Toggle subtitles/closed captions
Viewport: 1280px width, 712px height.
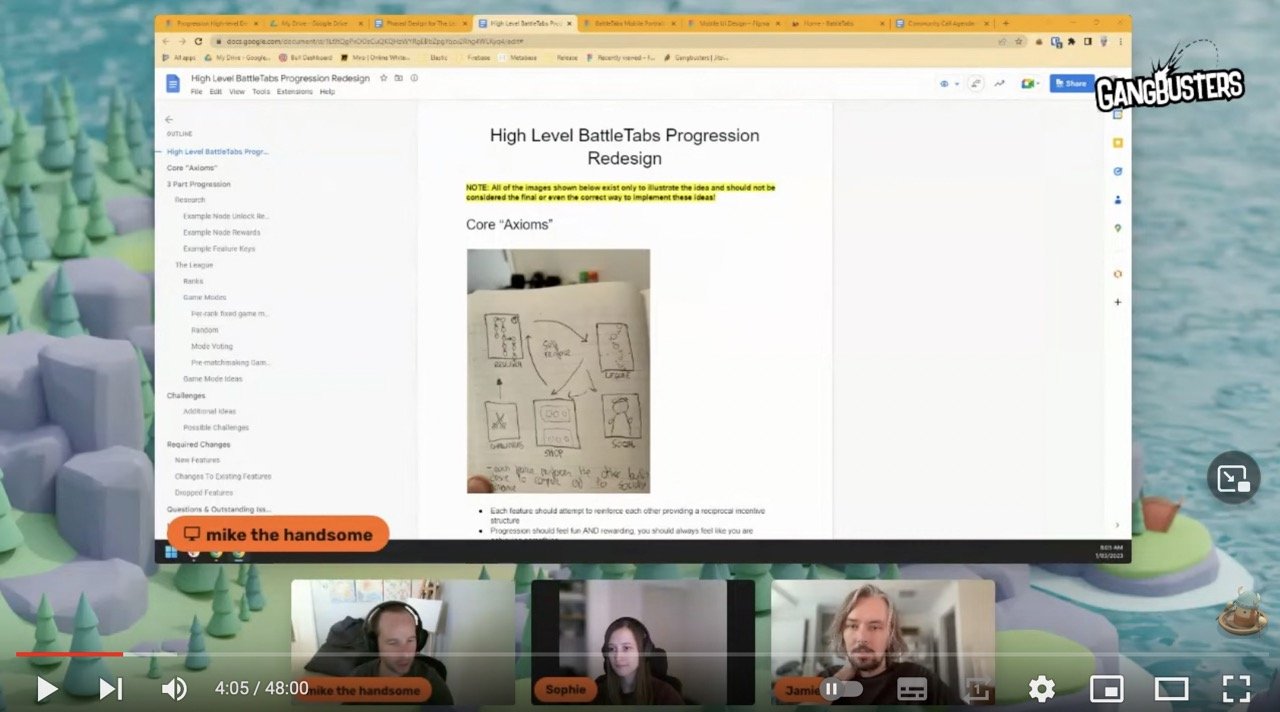(x=912, y=688)
